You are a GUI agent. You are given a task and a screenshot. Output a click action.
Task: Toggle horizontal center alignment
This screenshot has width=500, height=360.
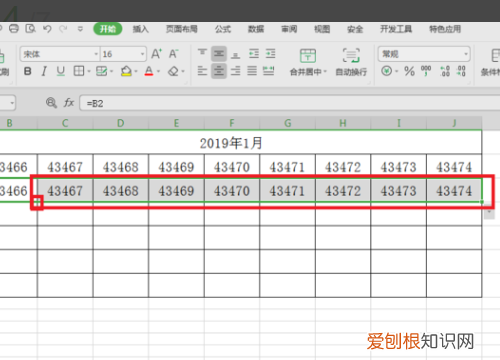point(219,71)
